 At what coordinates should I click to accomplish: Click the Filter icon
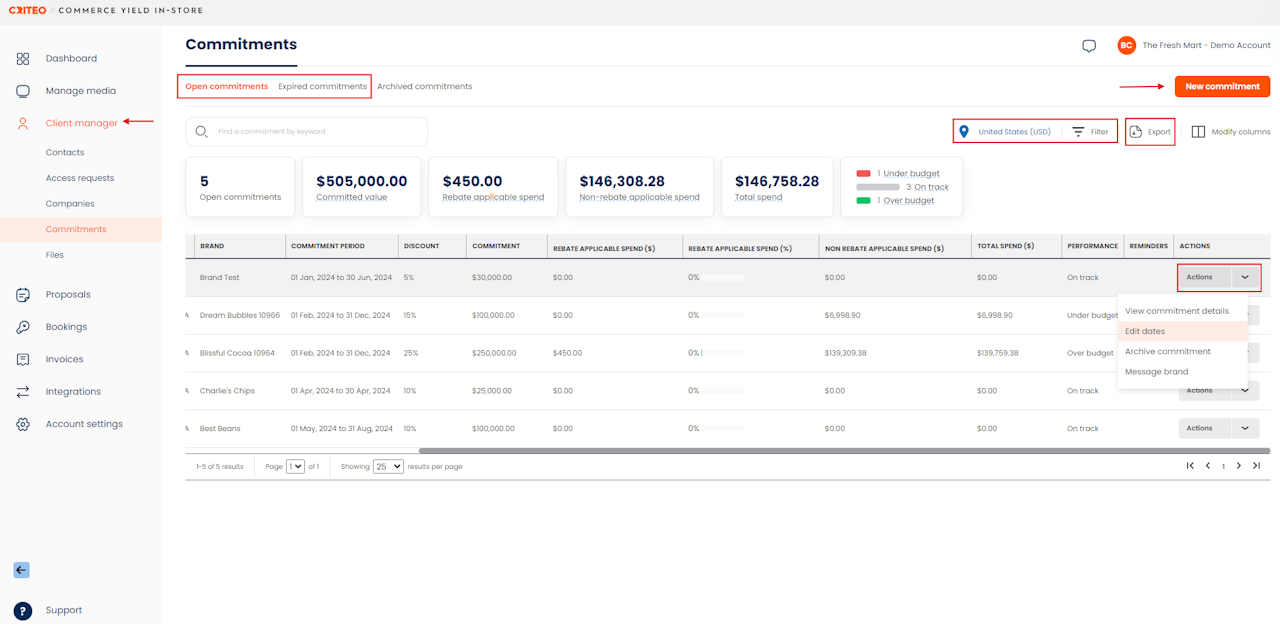point(1078,132)
